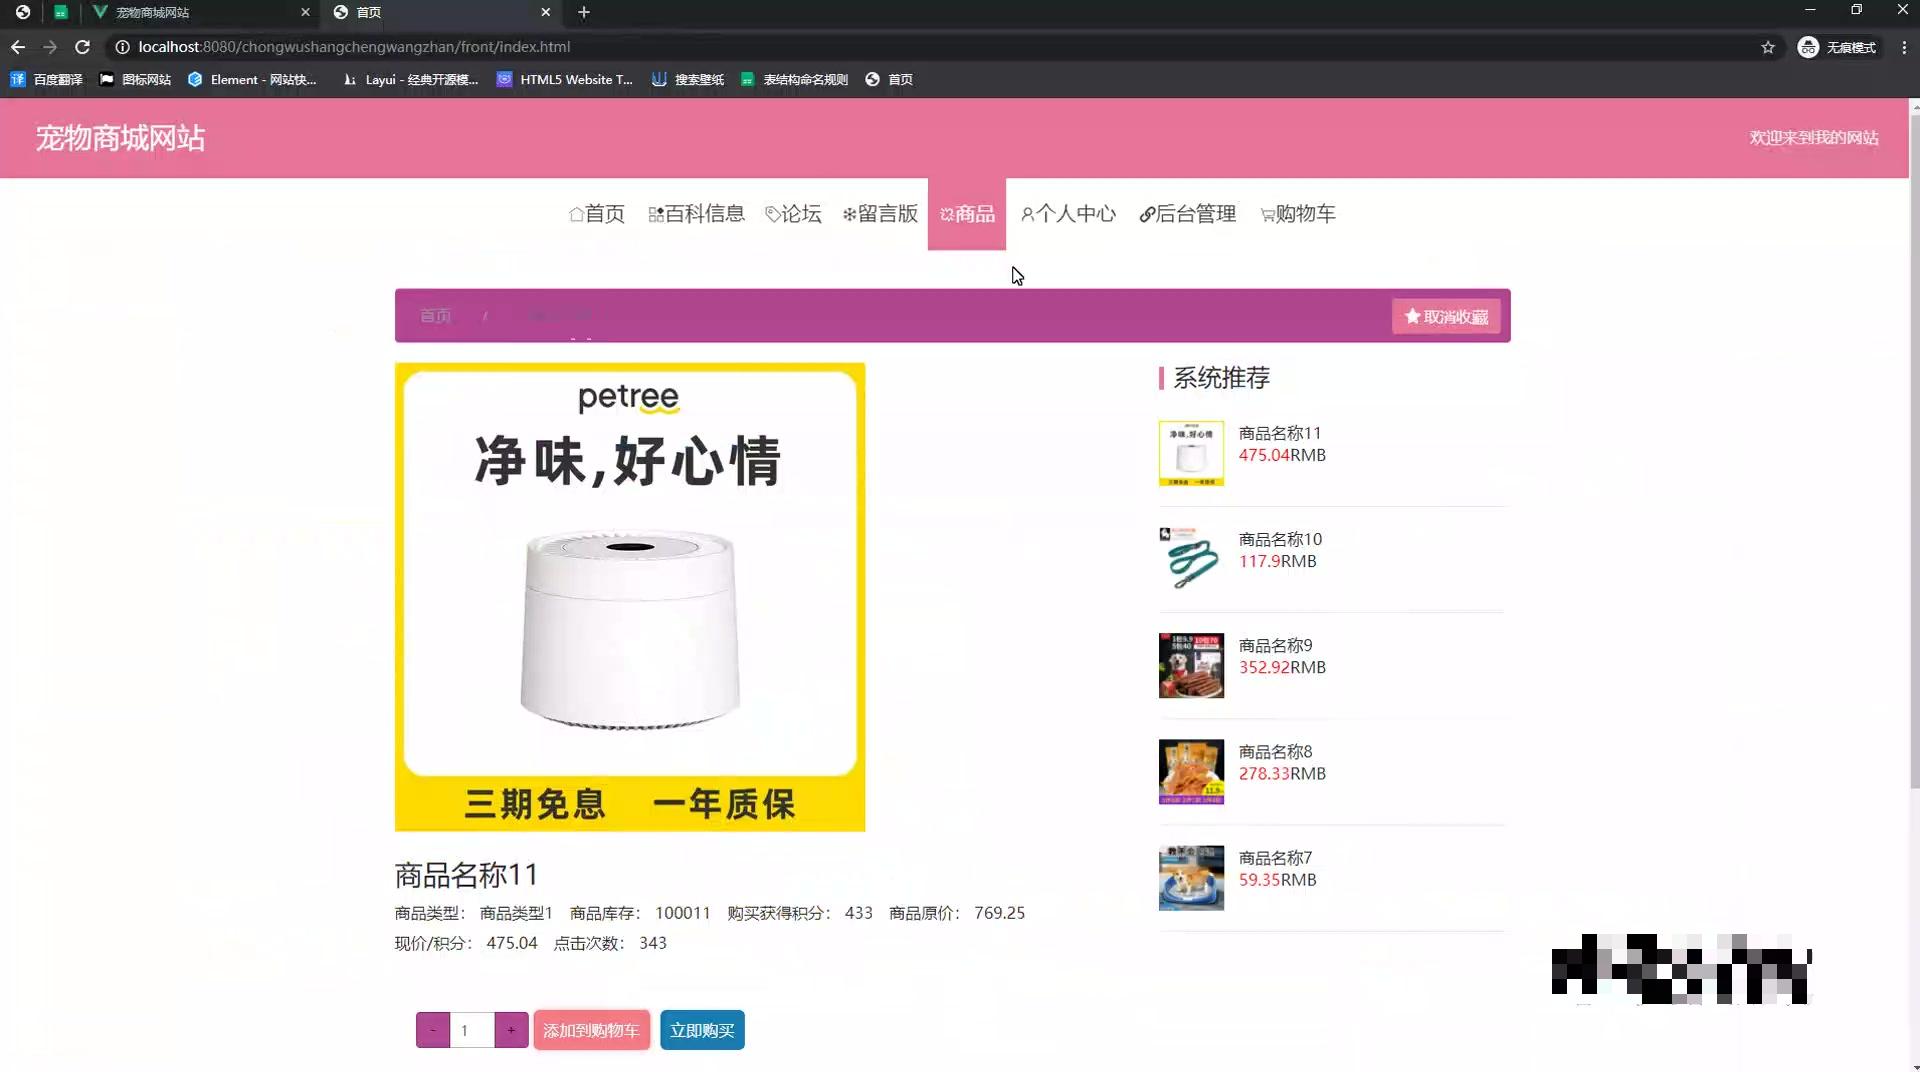The height and width of the screenshot is (1072, 1920).
Task: Click the main petree product image
Action: [x=630, y=597]
